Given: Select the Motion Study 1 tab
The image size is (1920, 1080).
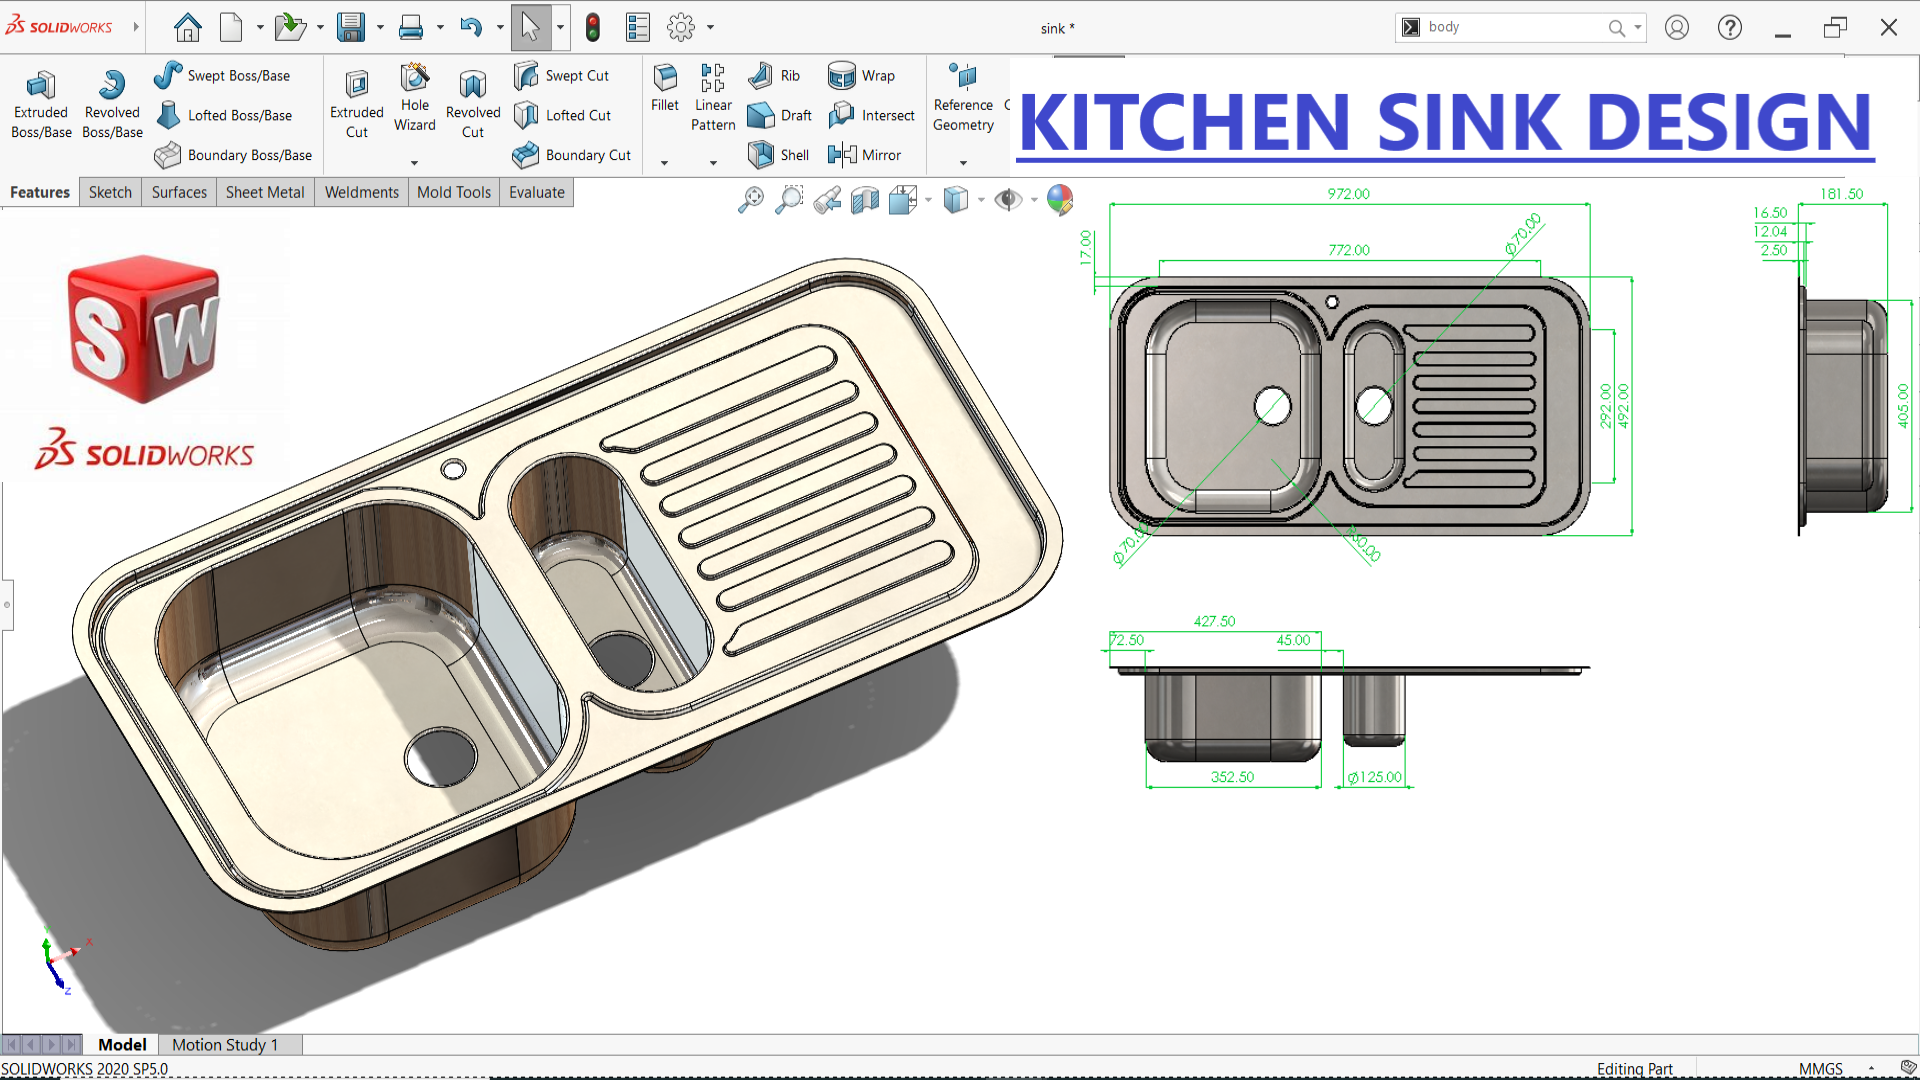Looking at the screenshot, I should (x=225, y=1044).
